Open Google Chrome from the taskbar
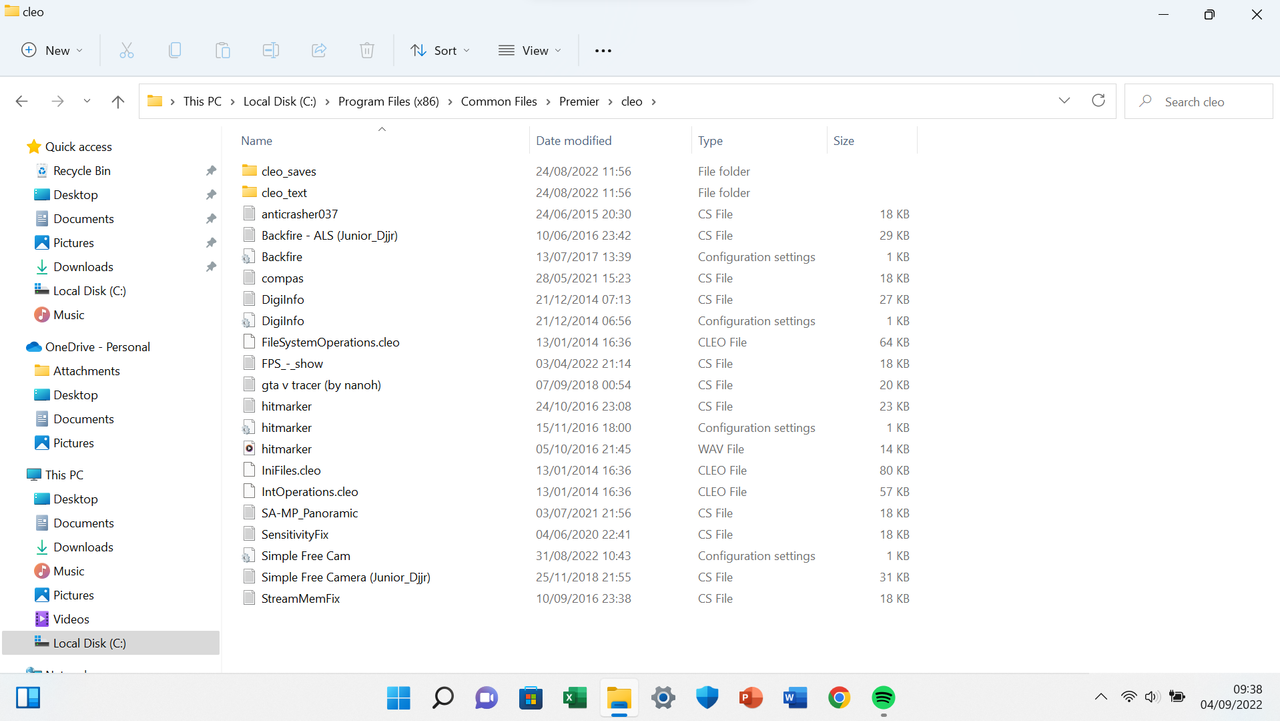The width and height of the screenshot is (1280, 721). (839, 697)
